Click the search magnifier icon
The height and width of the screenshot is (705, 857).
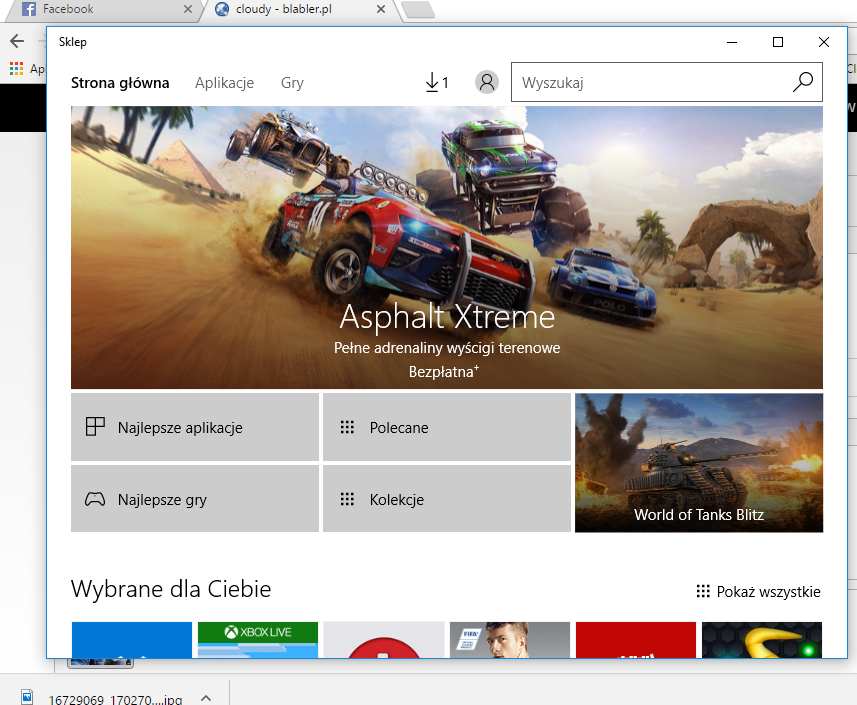[803, 82]
